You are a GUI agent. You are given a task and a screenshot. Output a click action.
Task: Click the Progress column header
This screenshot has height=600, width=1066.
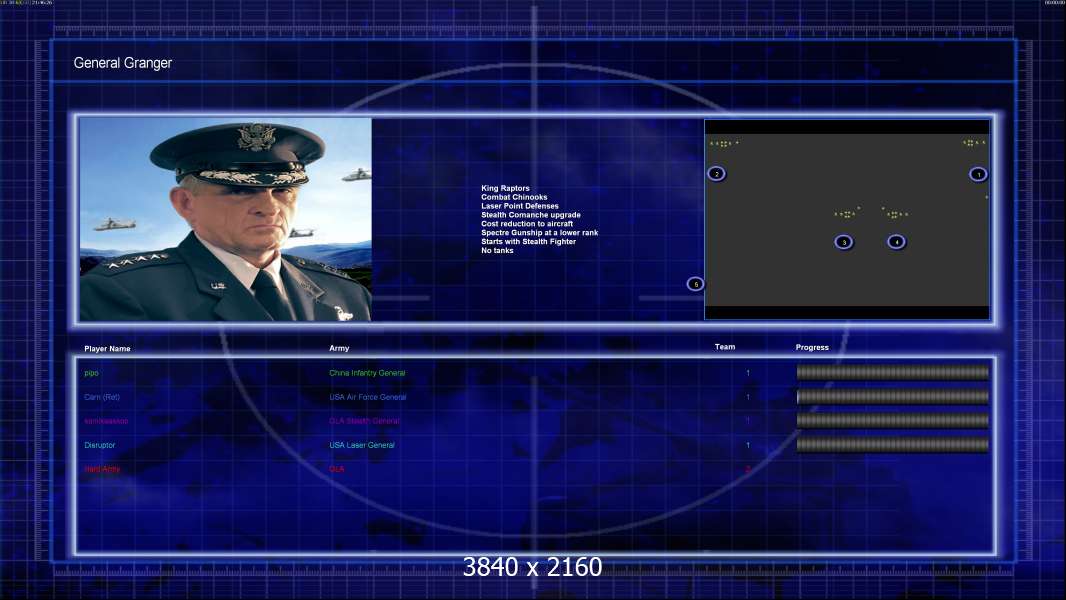(x=812, y=347)
